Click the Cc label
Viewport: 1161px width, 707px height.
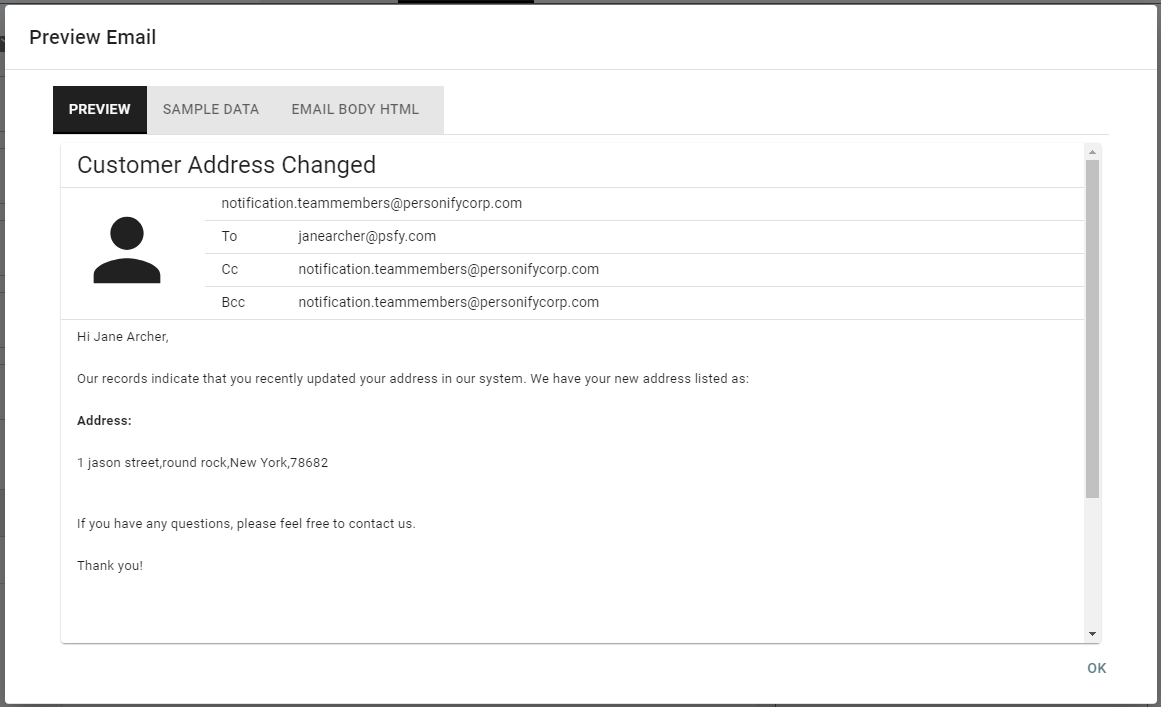(x=230, y=269)
